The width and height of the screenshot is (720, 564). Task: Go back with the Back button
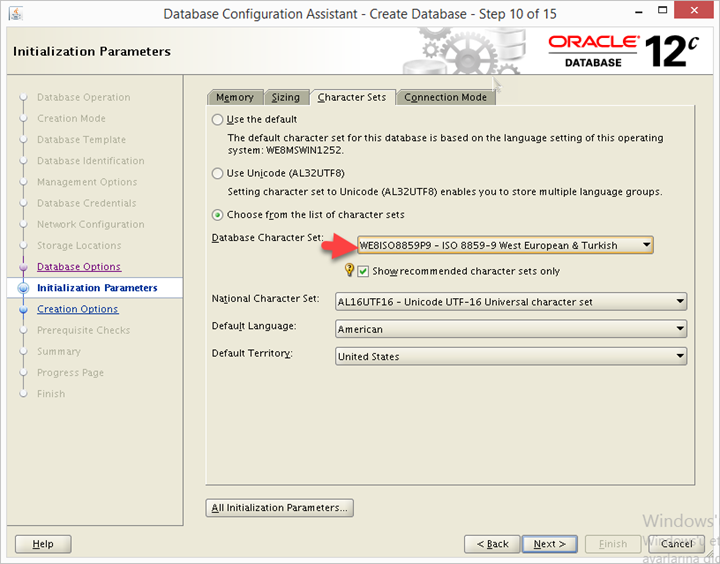(x=492, y=544)
